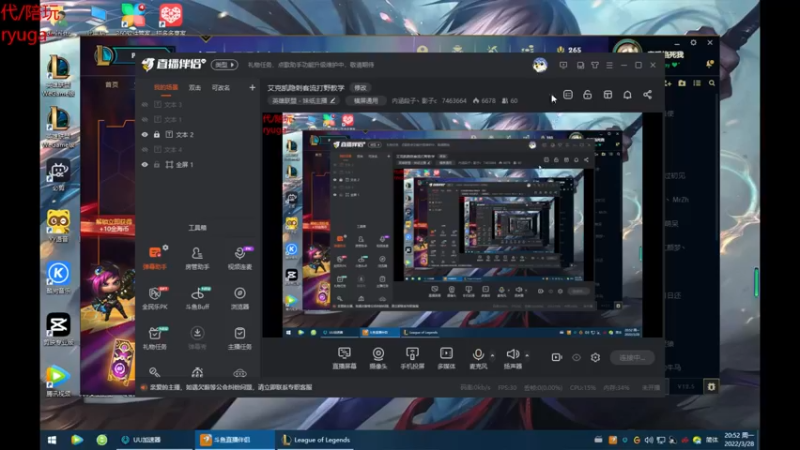Open the 斗鱼Buff tool
The image size is (800, 450).
[197, 298]
